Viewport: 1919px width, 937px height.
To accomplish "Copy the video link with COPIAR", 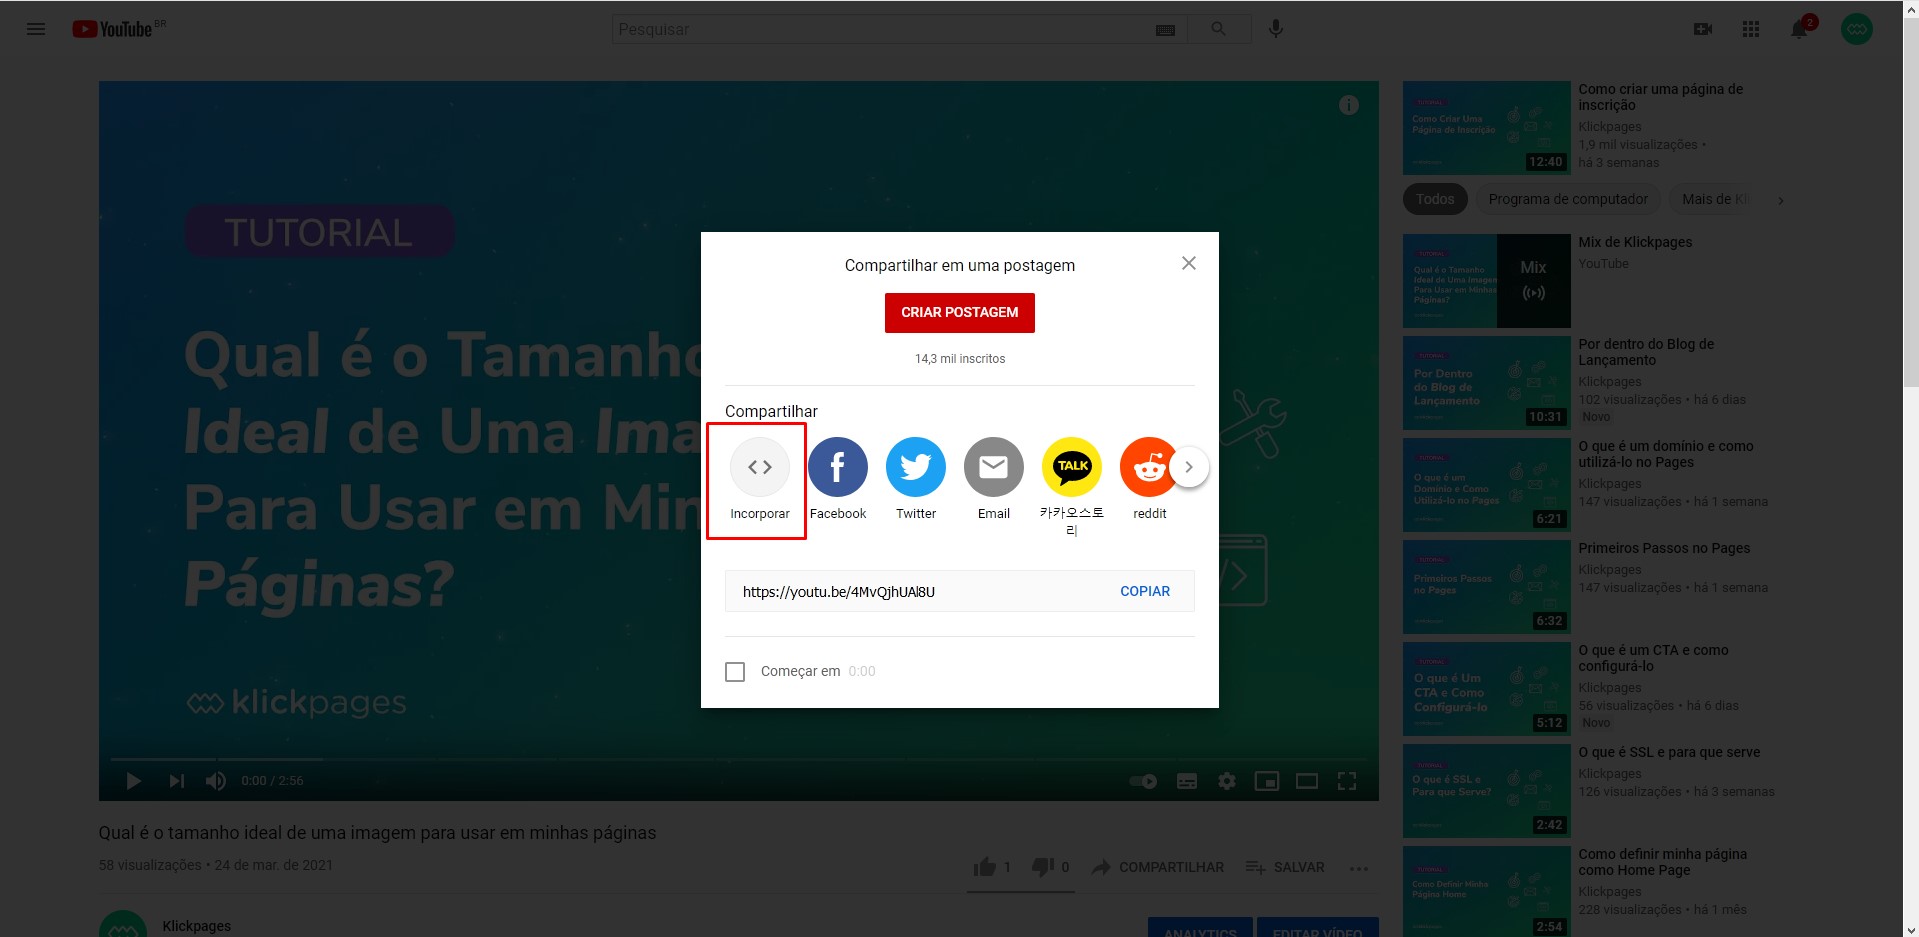I will tap(1145, 591).
